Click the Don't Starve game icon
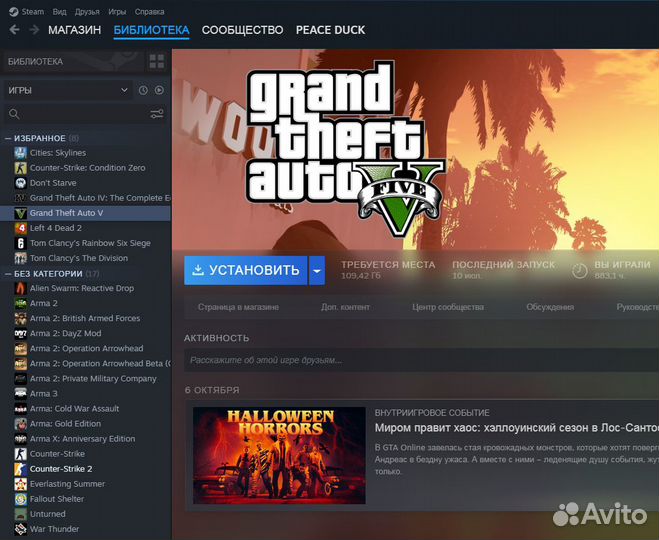The width and height of the screenshot is (659, 540). coord(20,183)
